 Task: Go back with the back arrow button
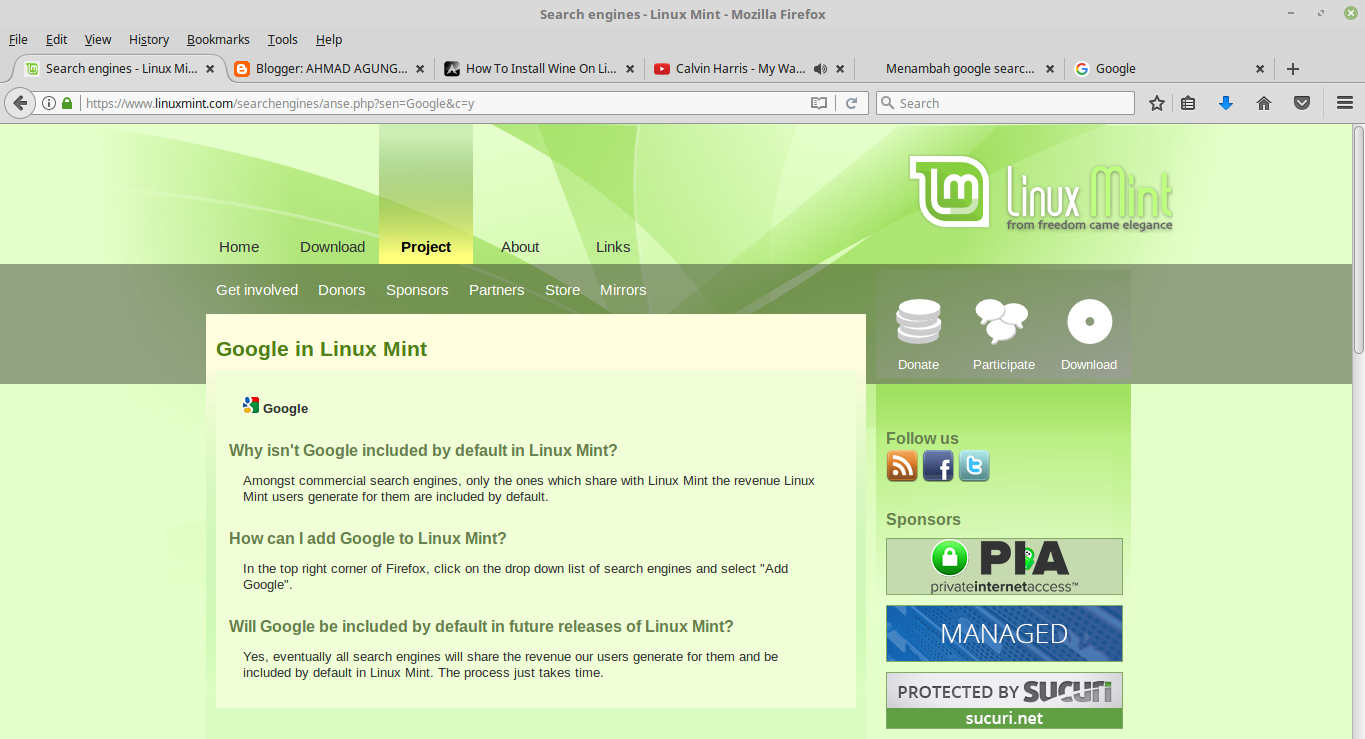coord(20,103)
